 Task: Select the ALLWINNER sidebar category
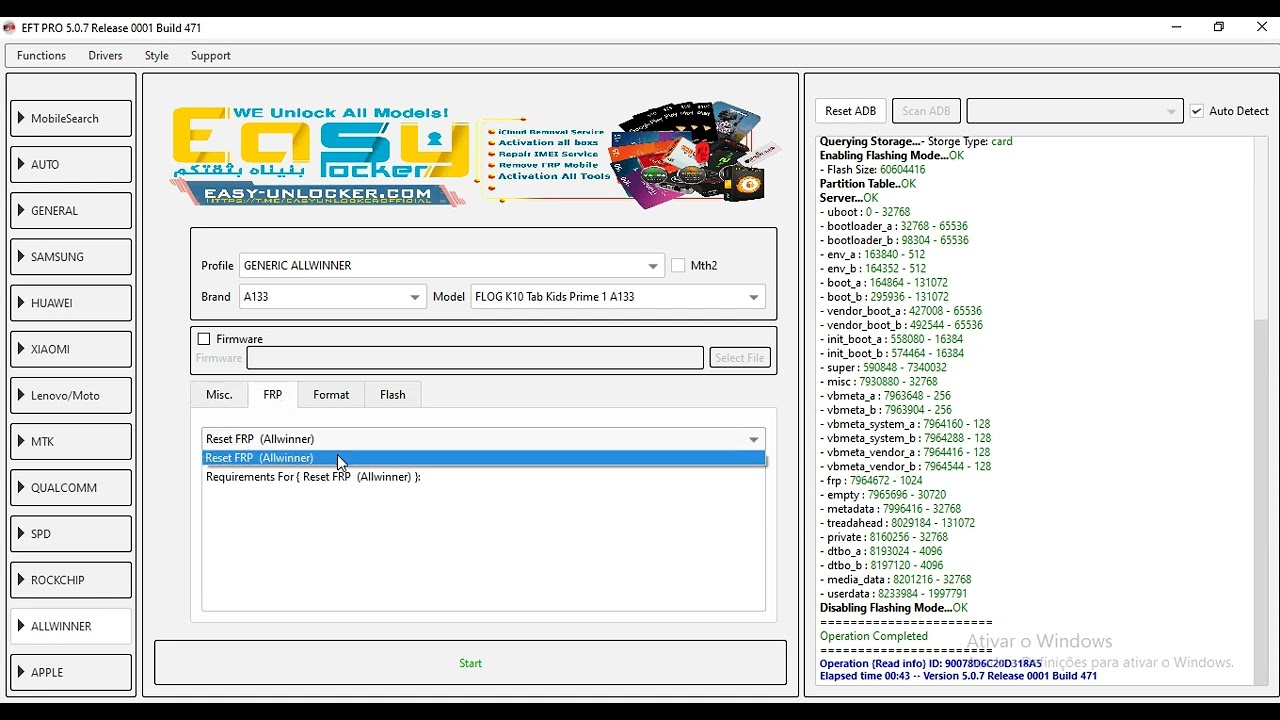(71, 626)
